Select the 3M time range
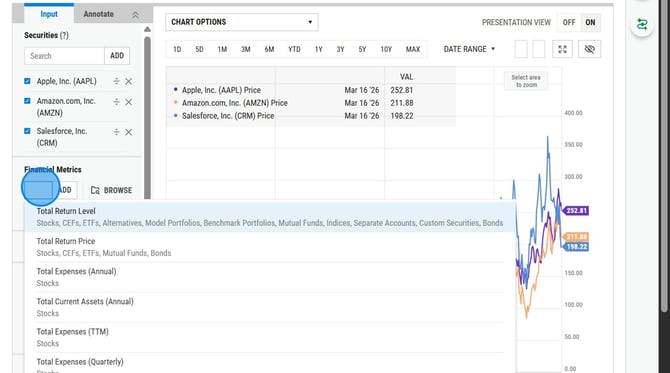Screen dimensions: 670x373 pyautogui.click(x=246, y=49)
